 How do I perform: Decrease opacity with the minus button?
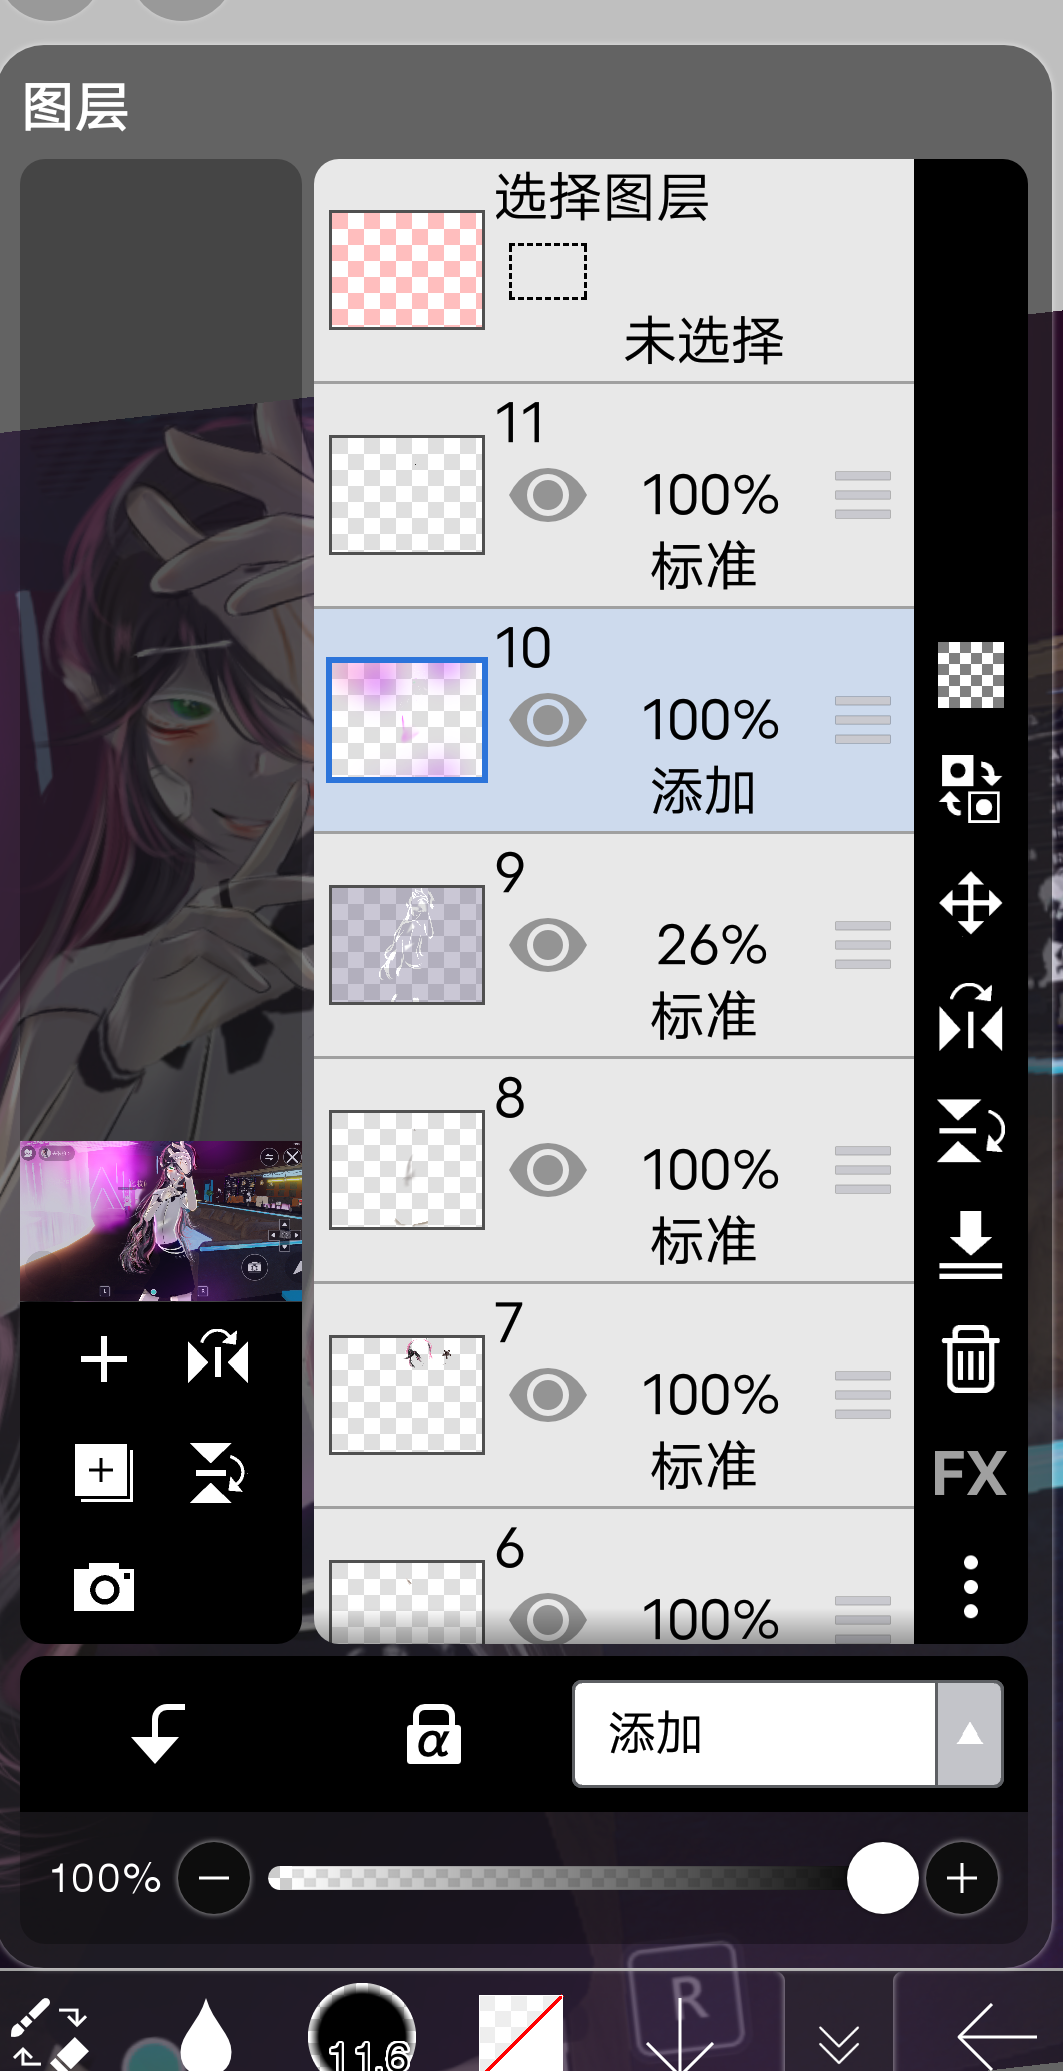click(x=214, y=1878)
